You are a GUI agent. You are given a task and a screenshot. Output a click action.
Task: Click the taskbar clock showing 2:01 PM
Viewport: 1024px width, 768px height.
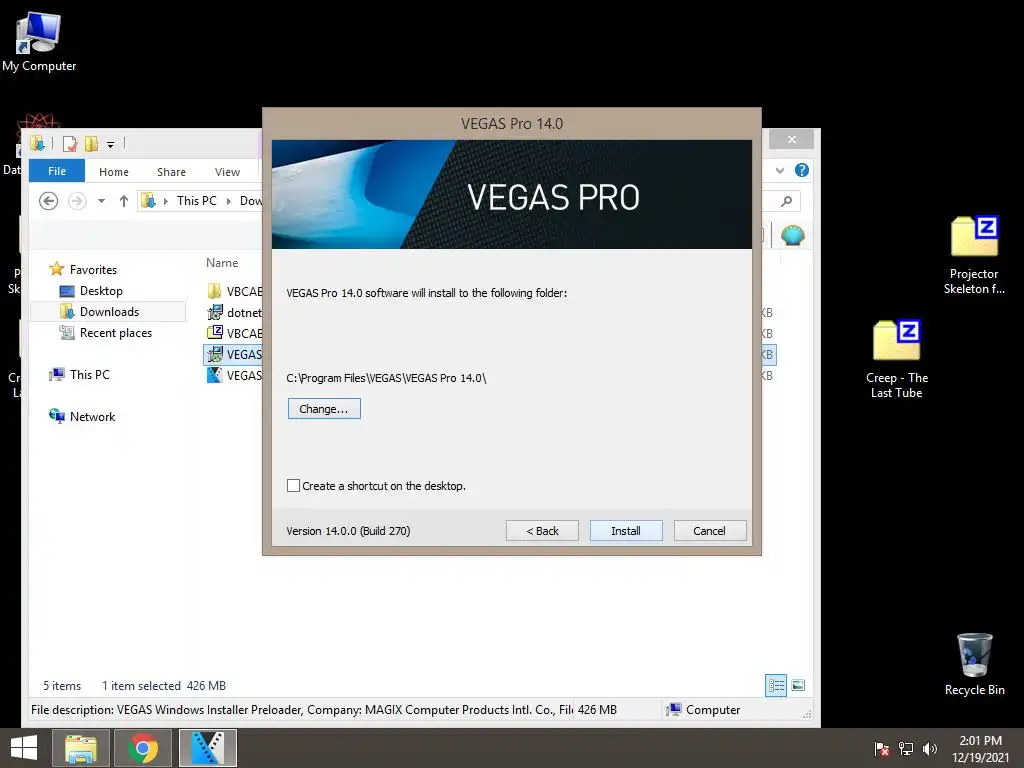tap(980, 748)
